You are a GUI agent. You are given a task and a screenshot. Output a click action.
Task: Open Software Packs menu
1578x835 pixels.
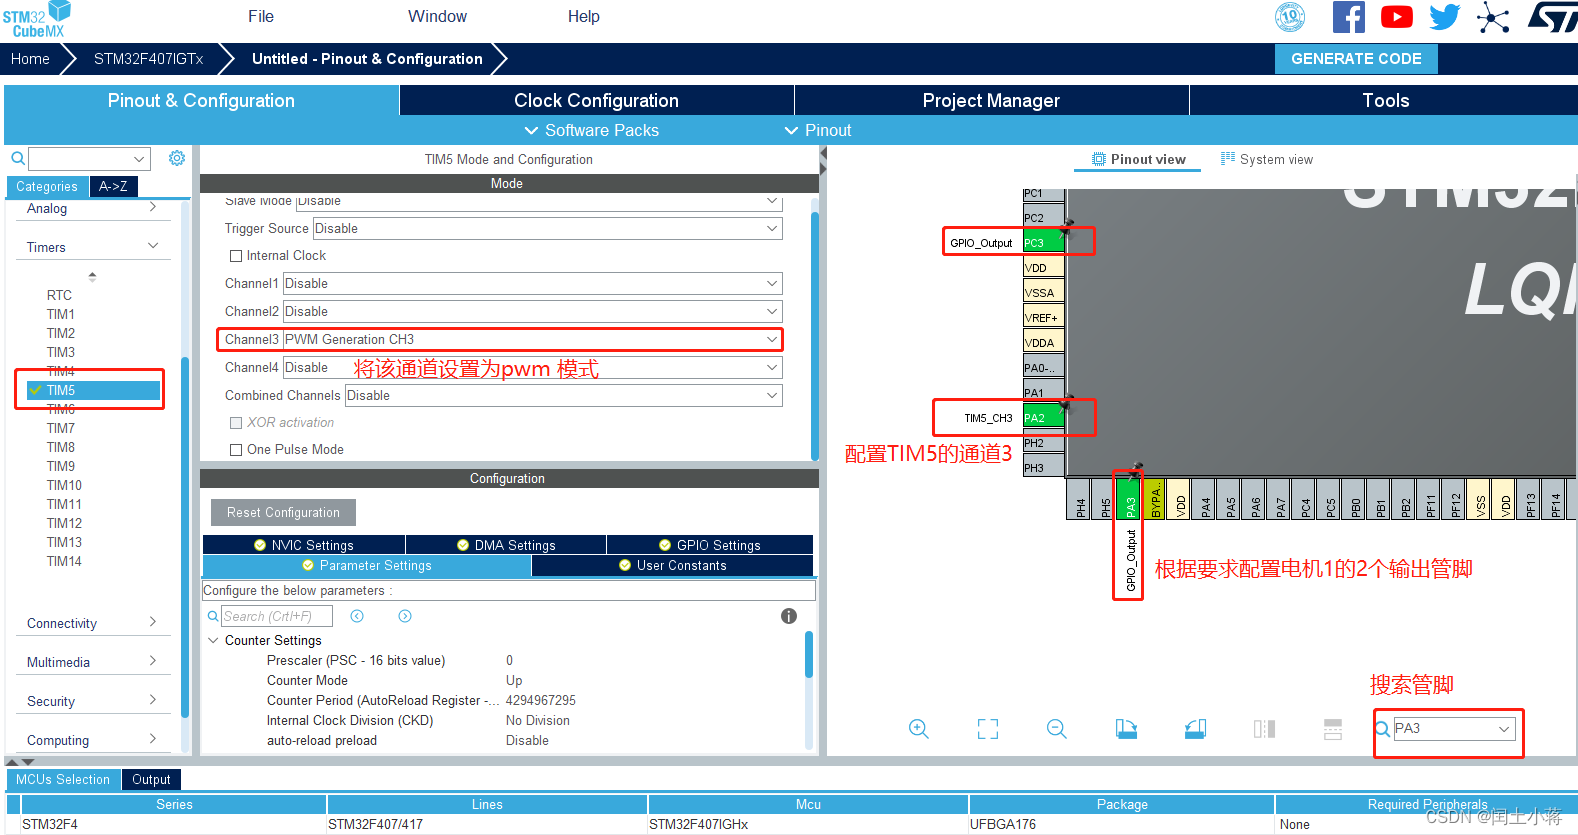tap(591, 131)
